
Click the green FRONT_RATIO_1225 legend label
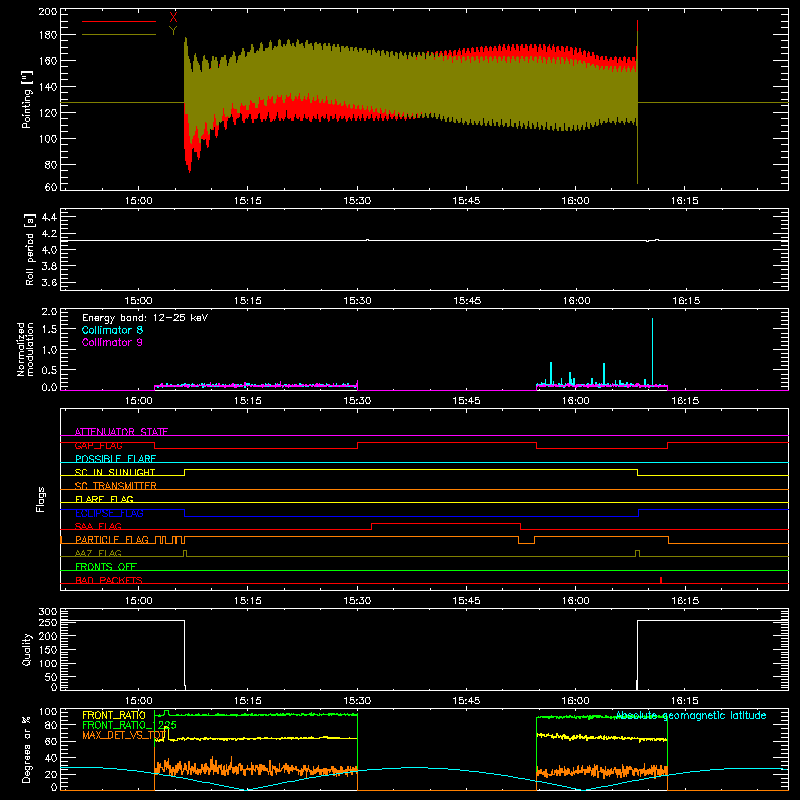coord(130,725)
